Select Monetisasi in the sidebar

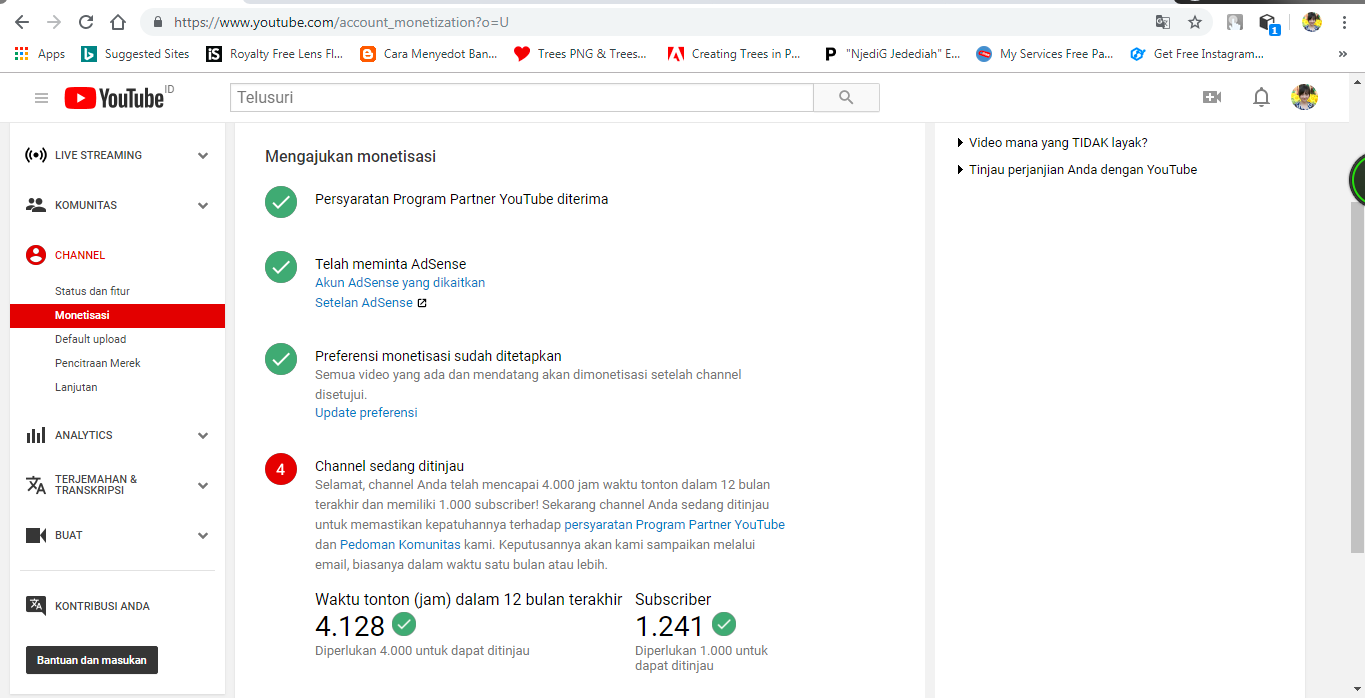point(117,315)
